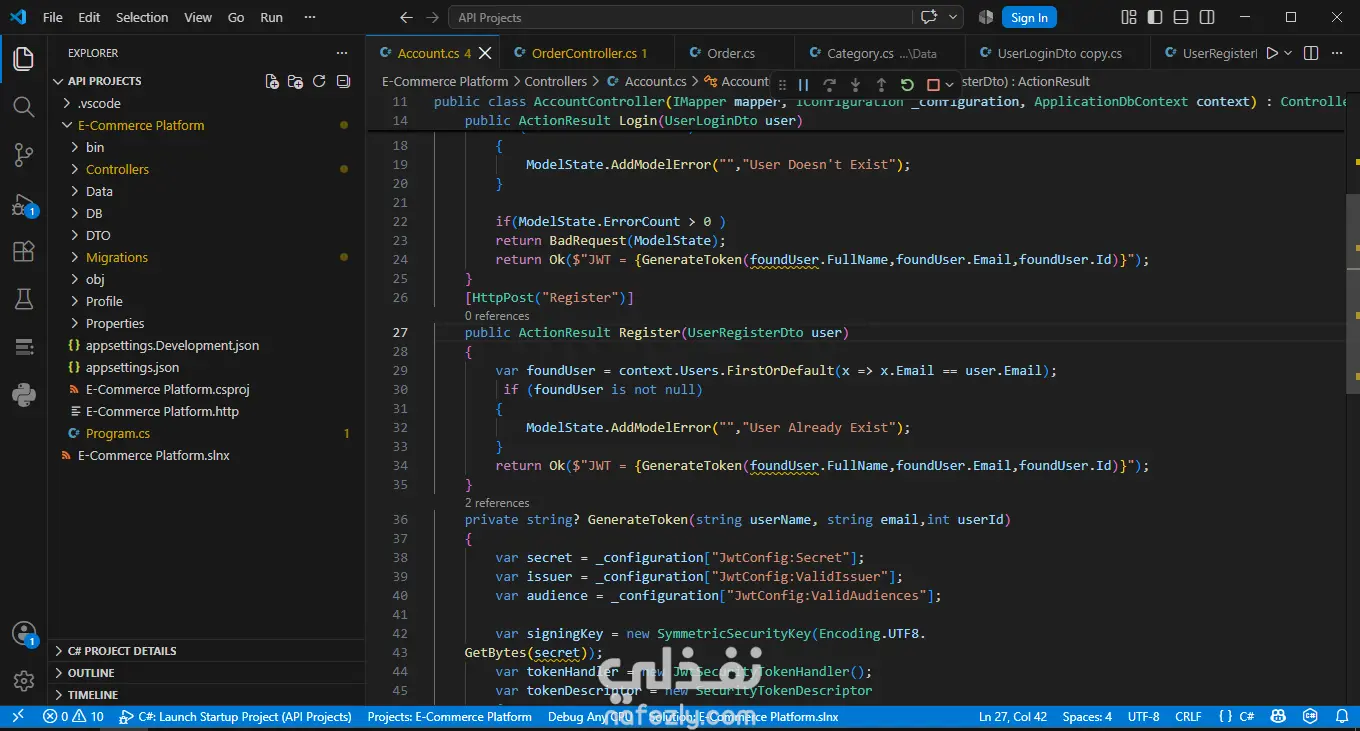Expand the OUTLINE section
This screenshot has height=731, width=1360.
click(206, 673)
